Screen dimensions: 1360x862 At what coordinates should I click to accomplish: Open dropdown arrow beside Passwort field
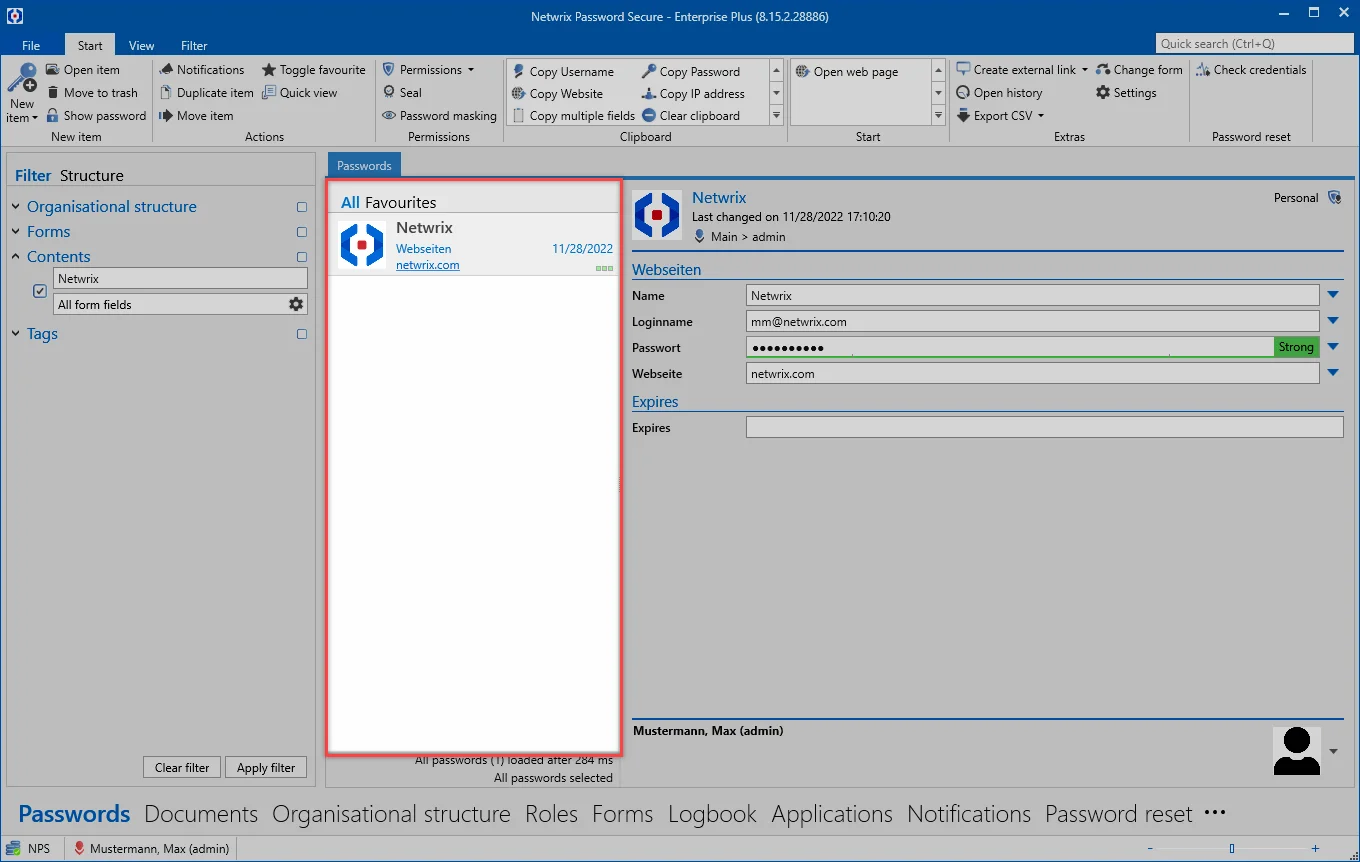coord(1333,347)
